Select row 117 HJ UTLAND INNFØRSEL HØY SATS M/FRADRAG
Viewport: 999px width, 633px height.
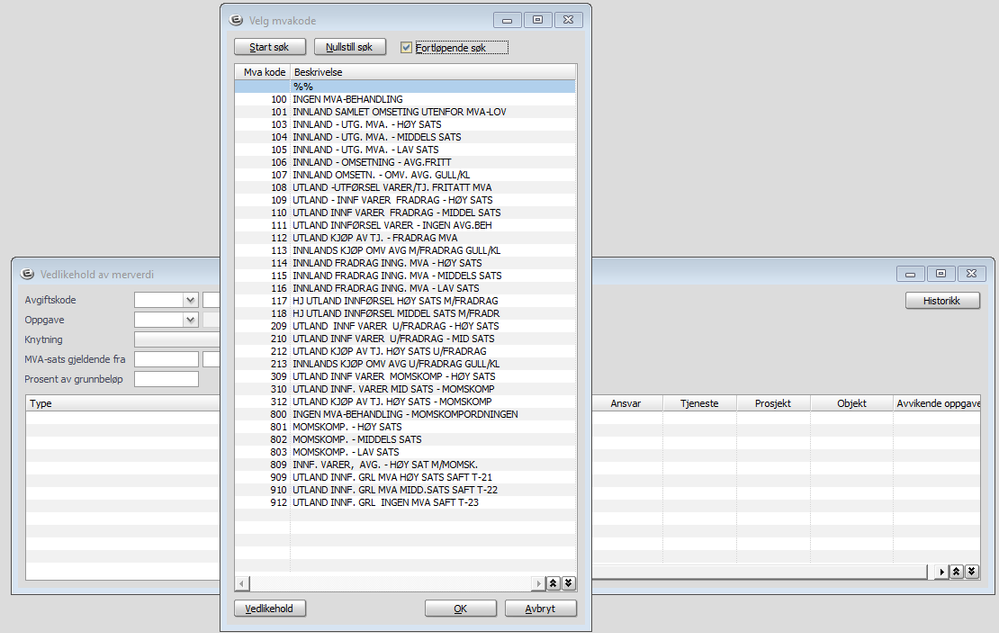pyautogui.click(x=405, y=301)
